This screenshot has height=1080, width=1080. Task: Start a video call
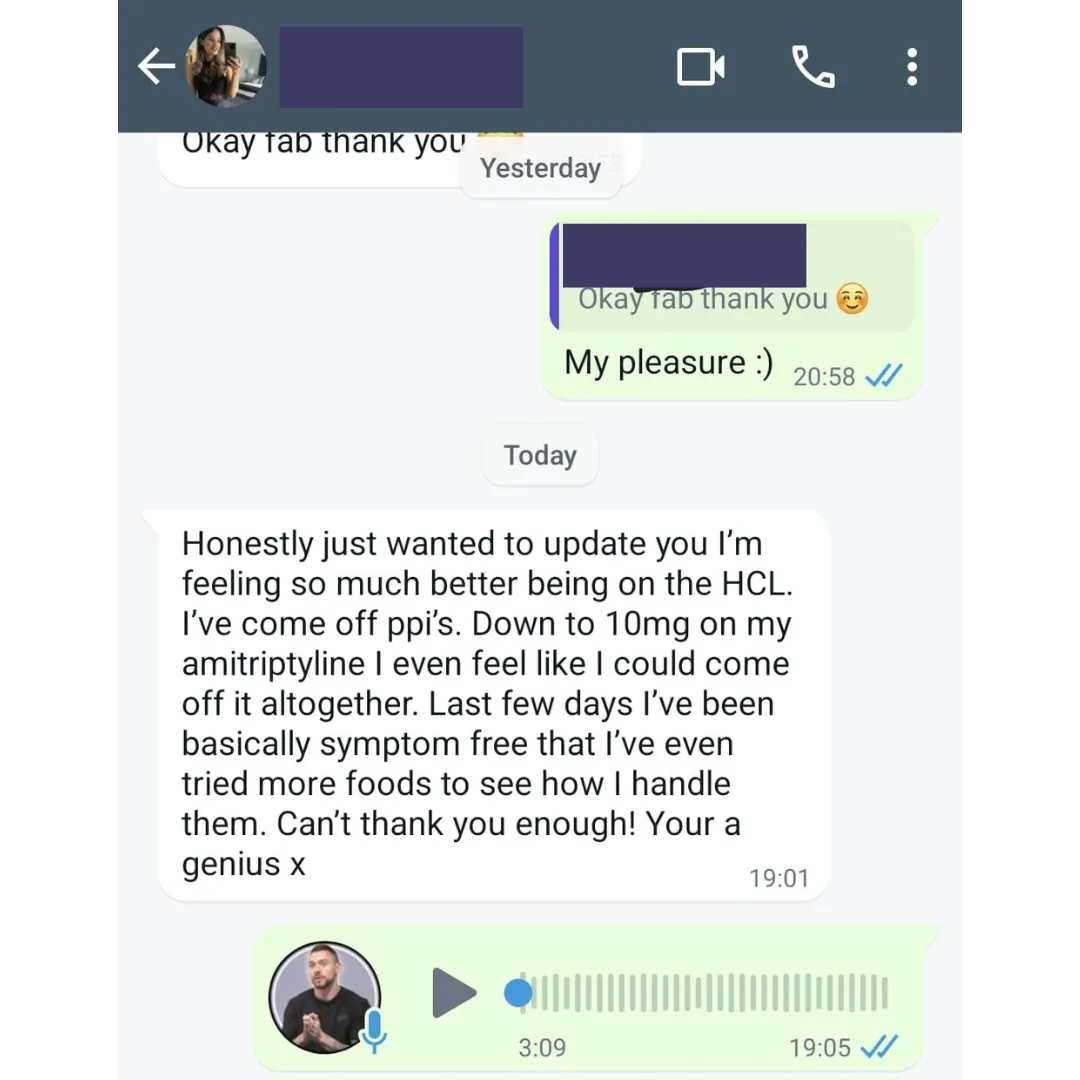pyautogui.click(x=700, y=67)
